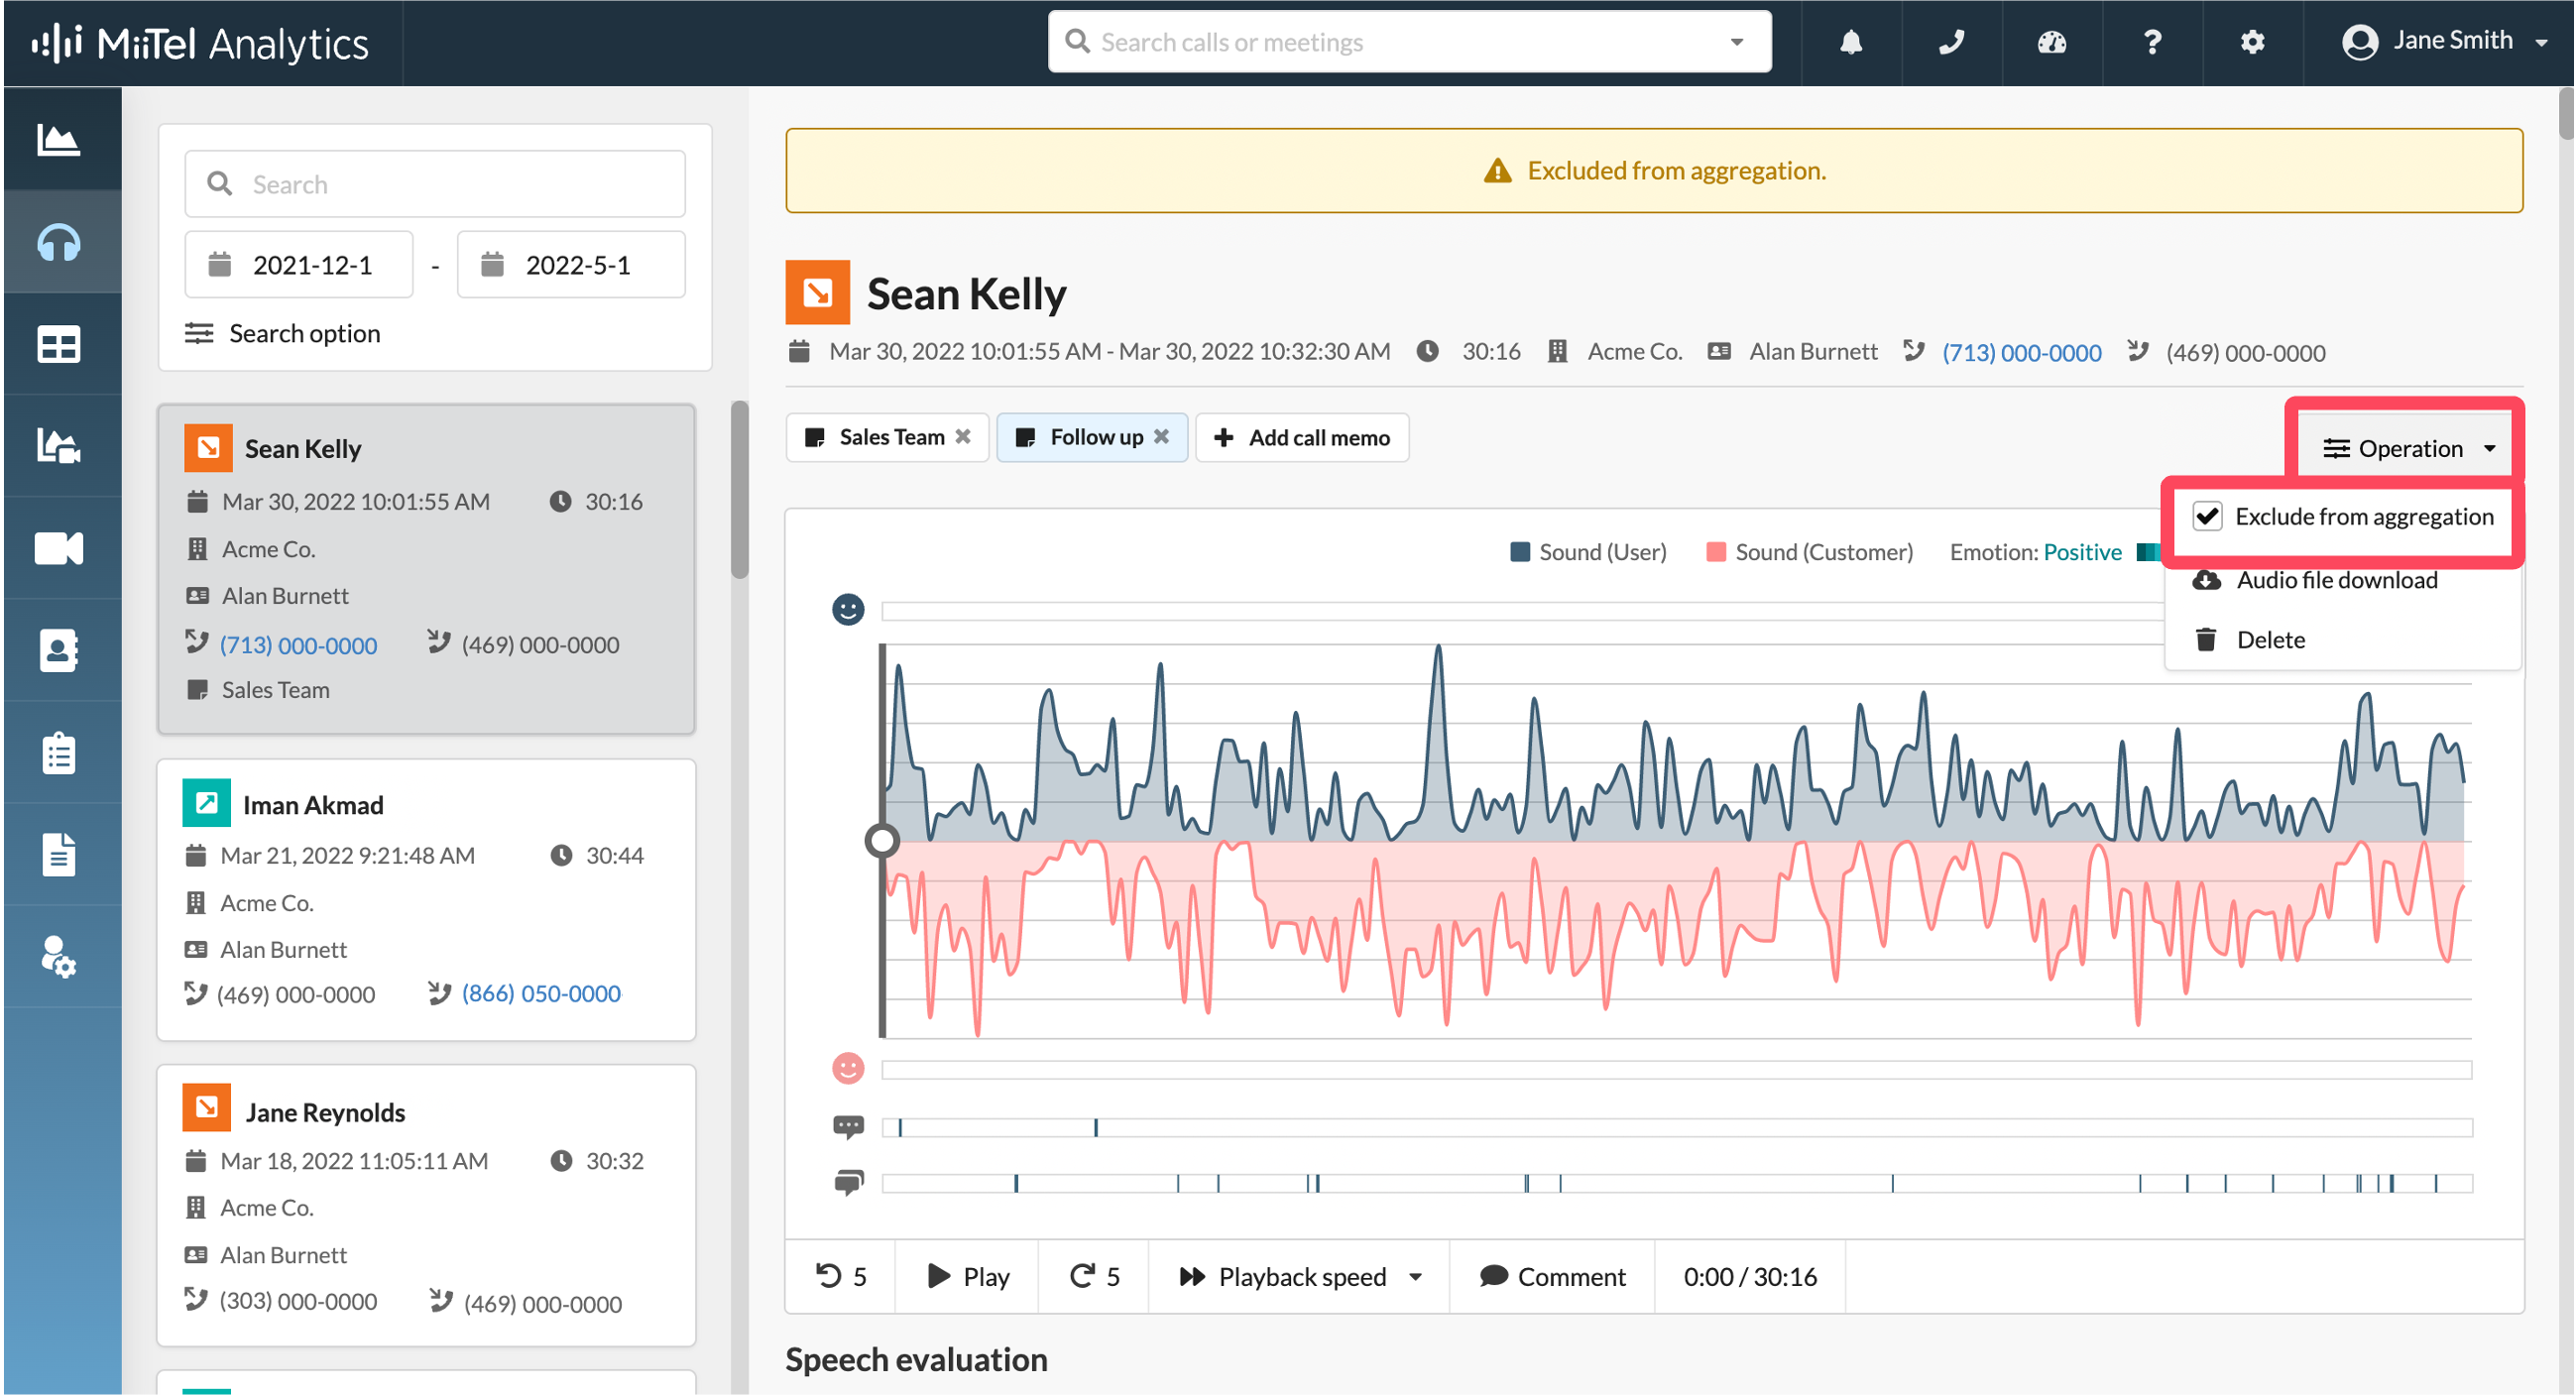Open clipboard checklist sidebar icon
Screen dimensions: 2576x1395
(x=59, y=753)
